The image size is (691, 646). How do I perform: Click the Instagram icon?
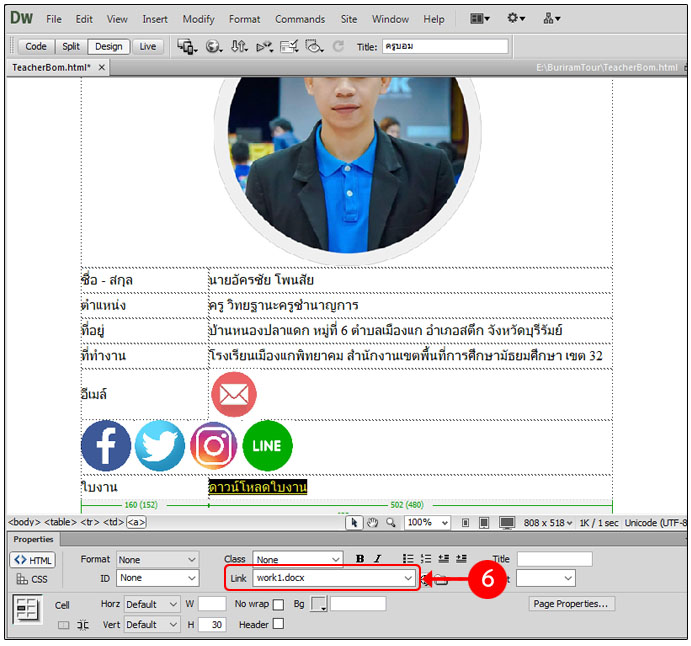pos(213,446)
